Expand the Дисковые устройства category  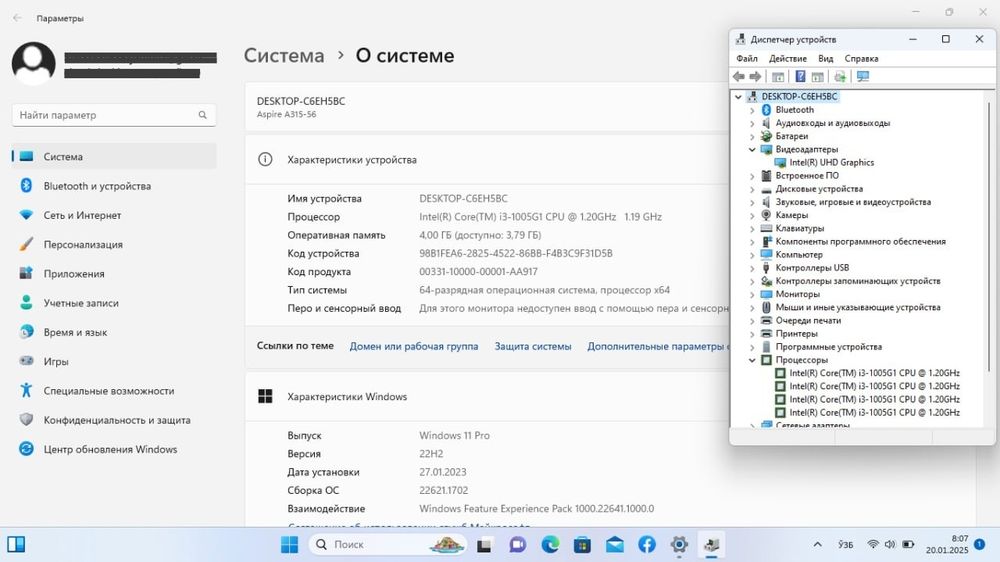[x=752, y=189]
